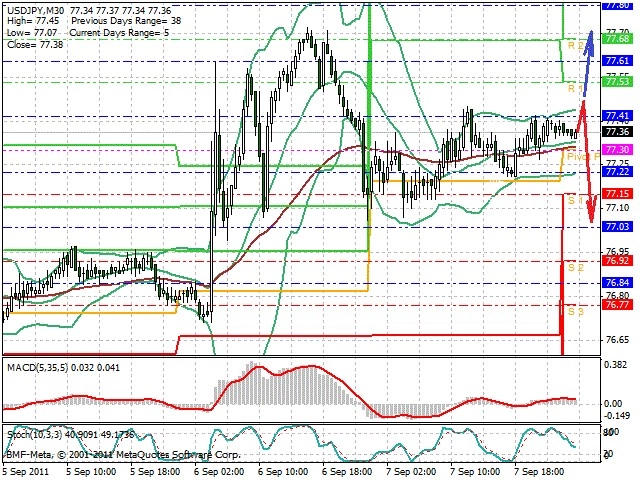The image size is (640, 480).
Task: Click the 7 Sep 10:00 time marker
Action: [476, 472]
